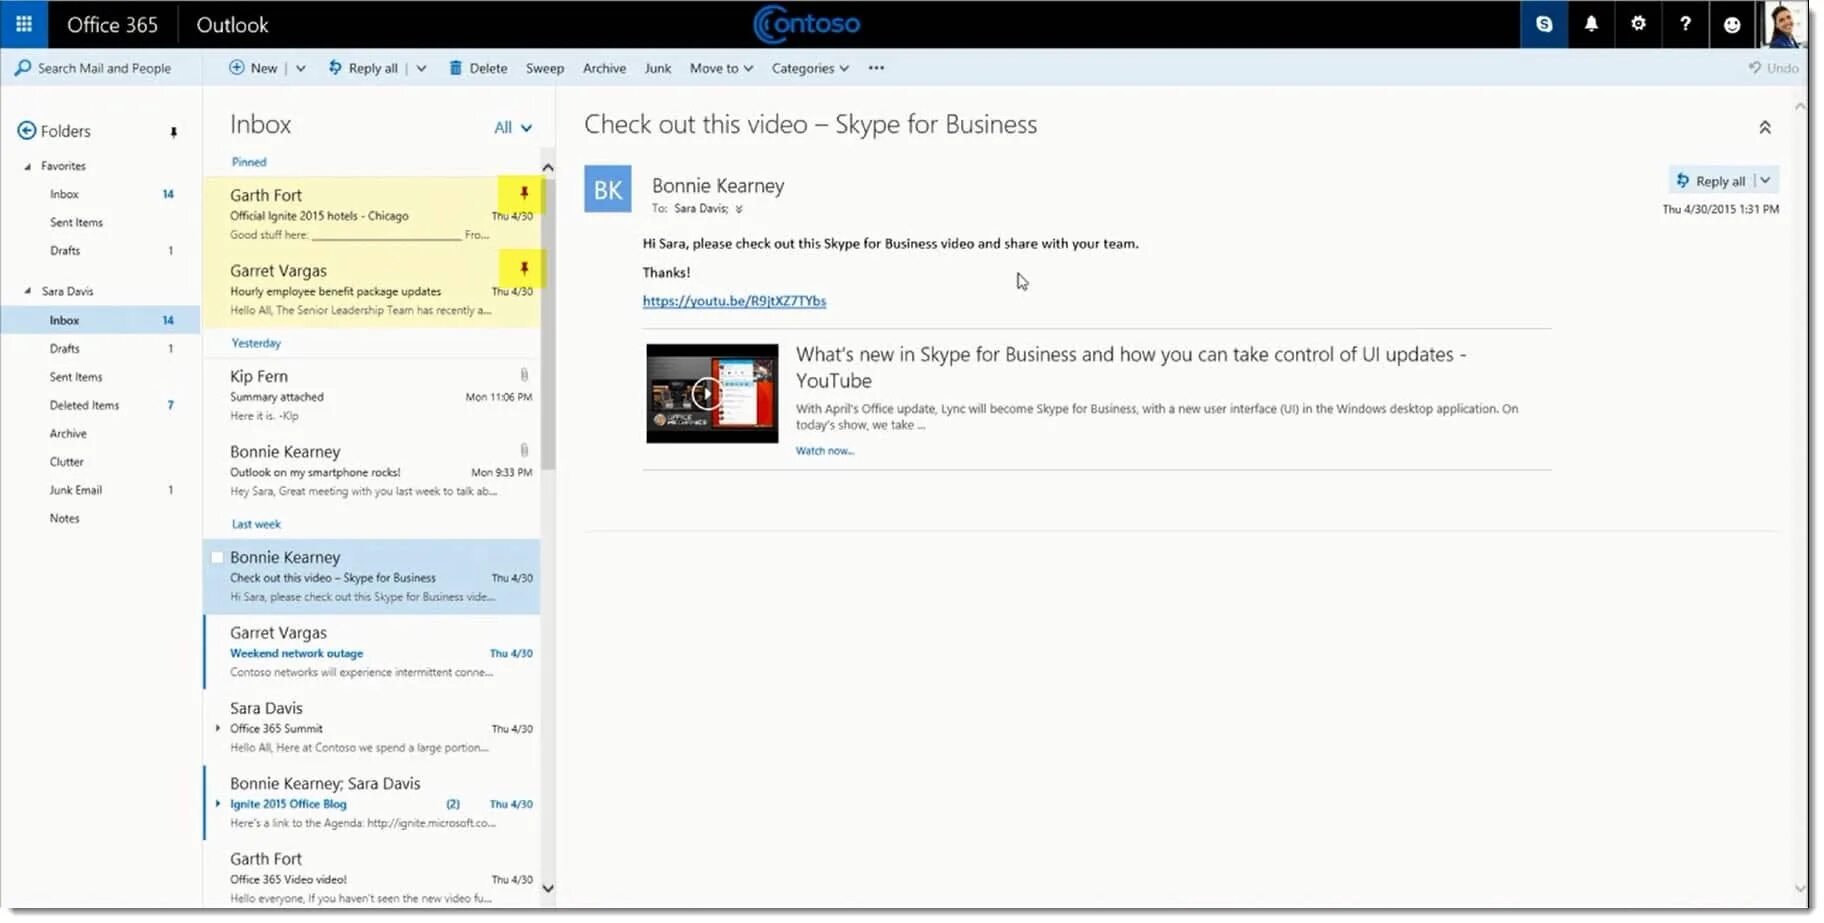Open reply options arrow in reading pane
1824x923 pixels.
[x=1766, y=181]
